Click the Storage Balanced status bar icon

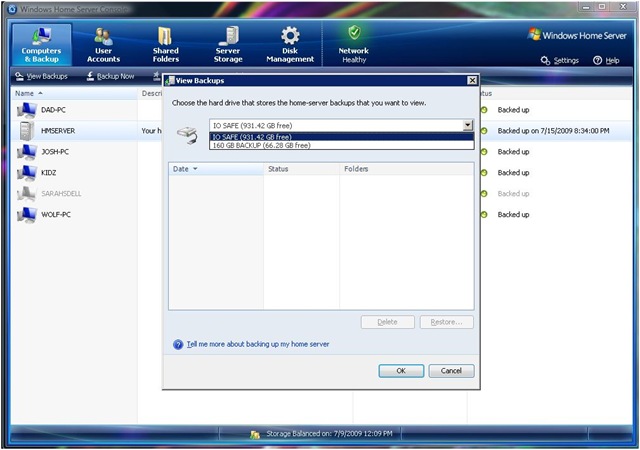255,434
